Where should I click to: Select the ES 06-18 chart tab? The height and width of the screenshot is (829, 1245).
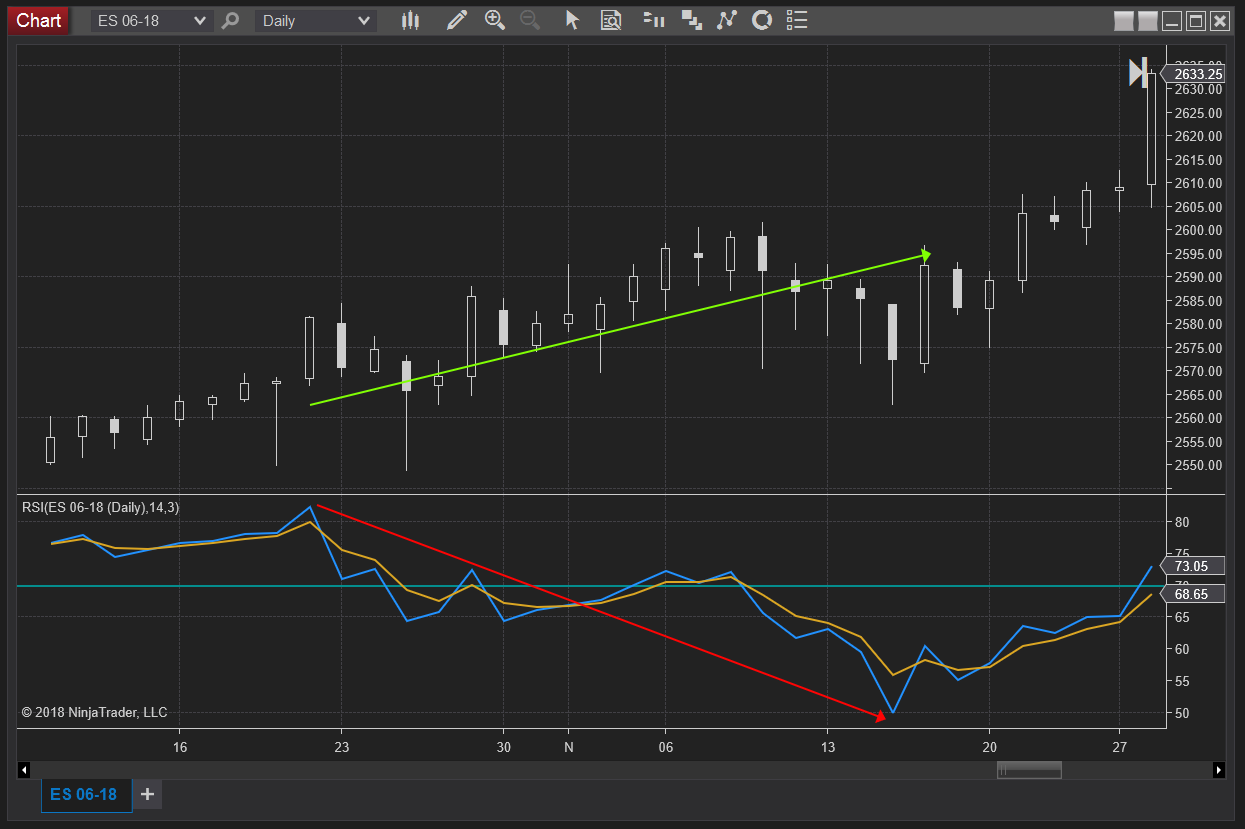(85, 795)
